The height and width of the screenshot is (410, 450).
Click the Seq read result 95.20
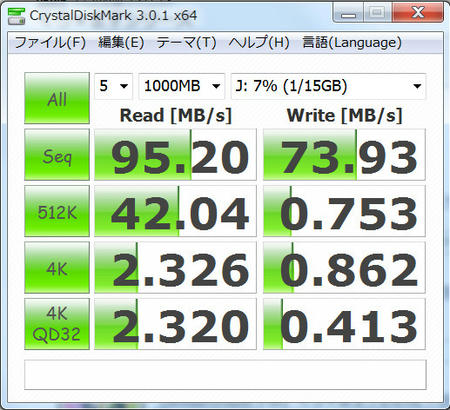click(x=175, y=155)
